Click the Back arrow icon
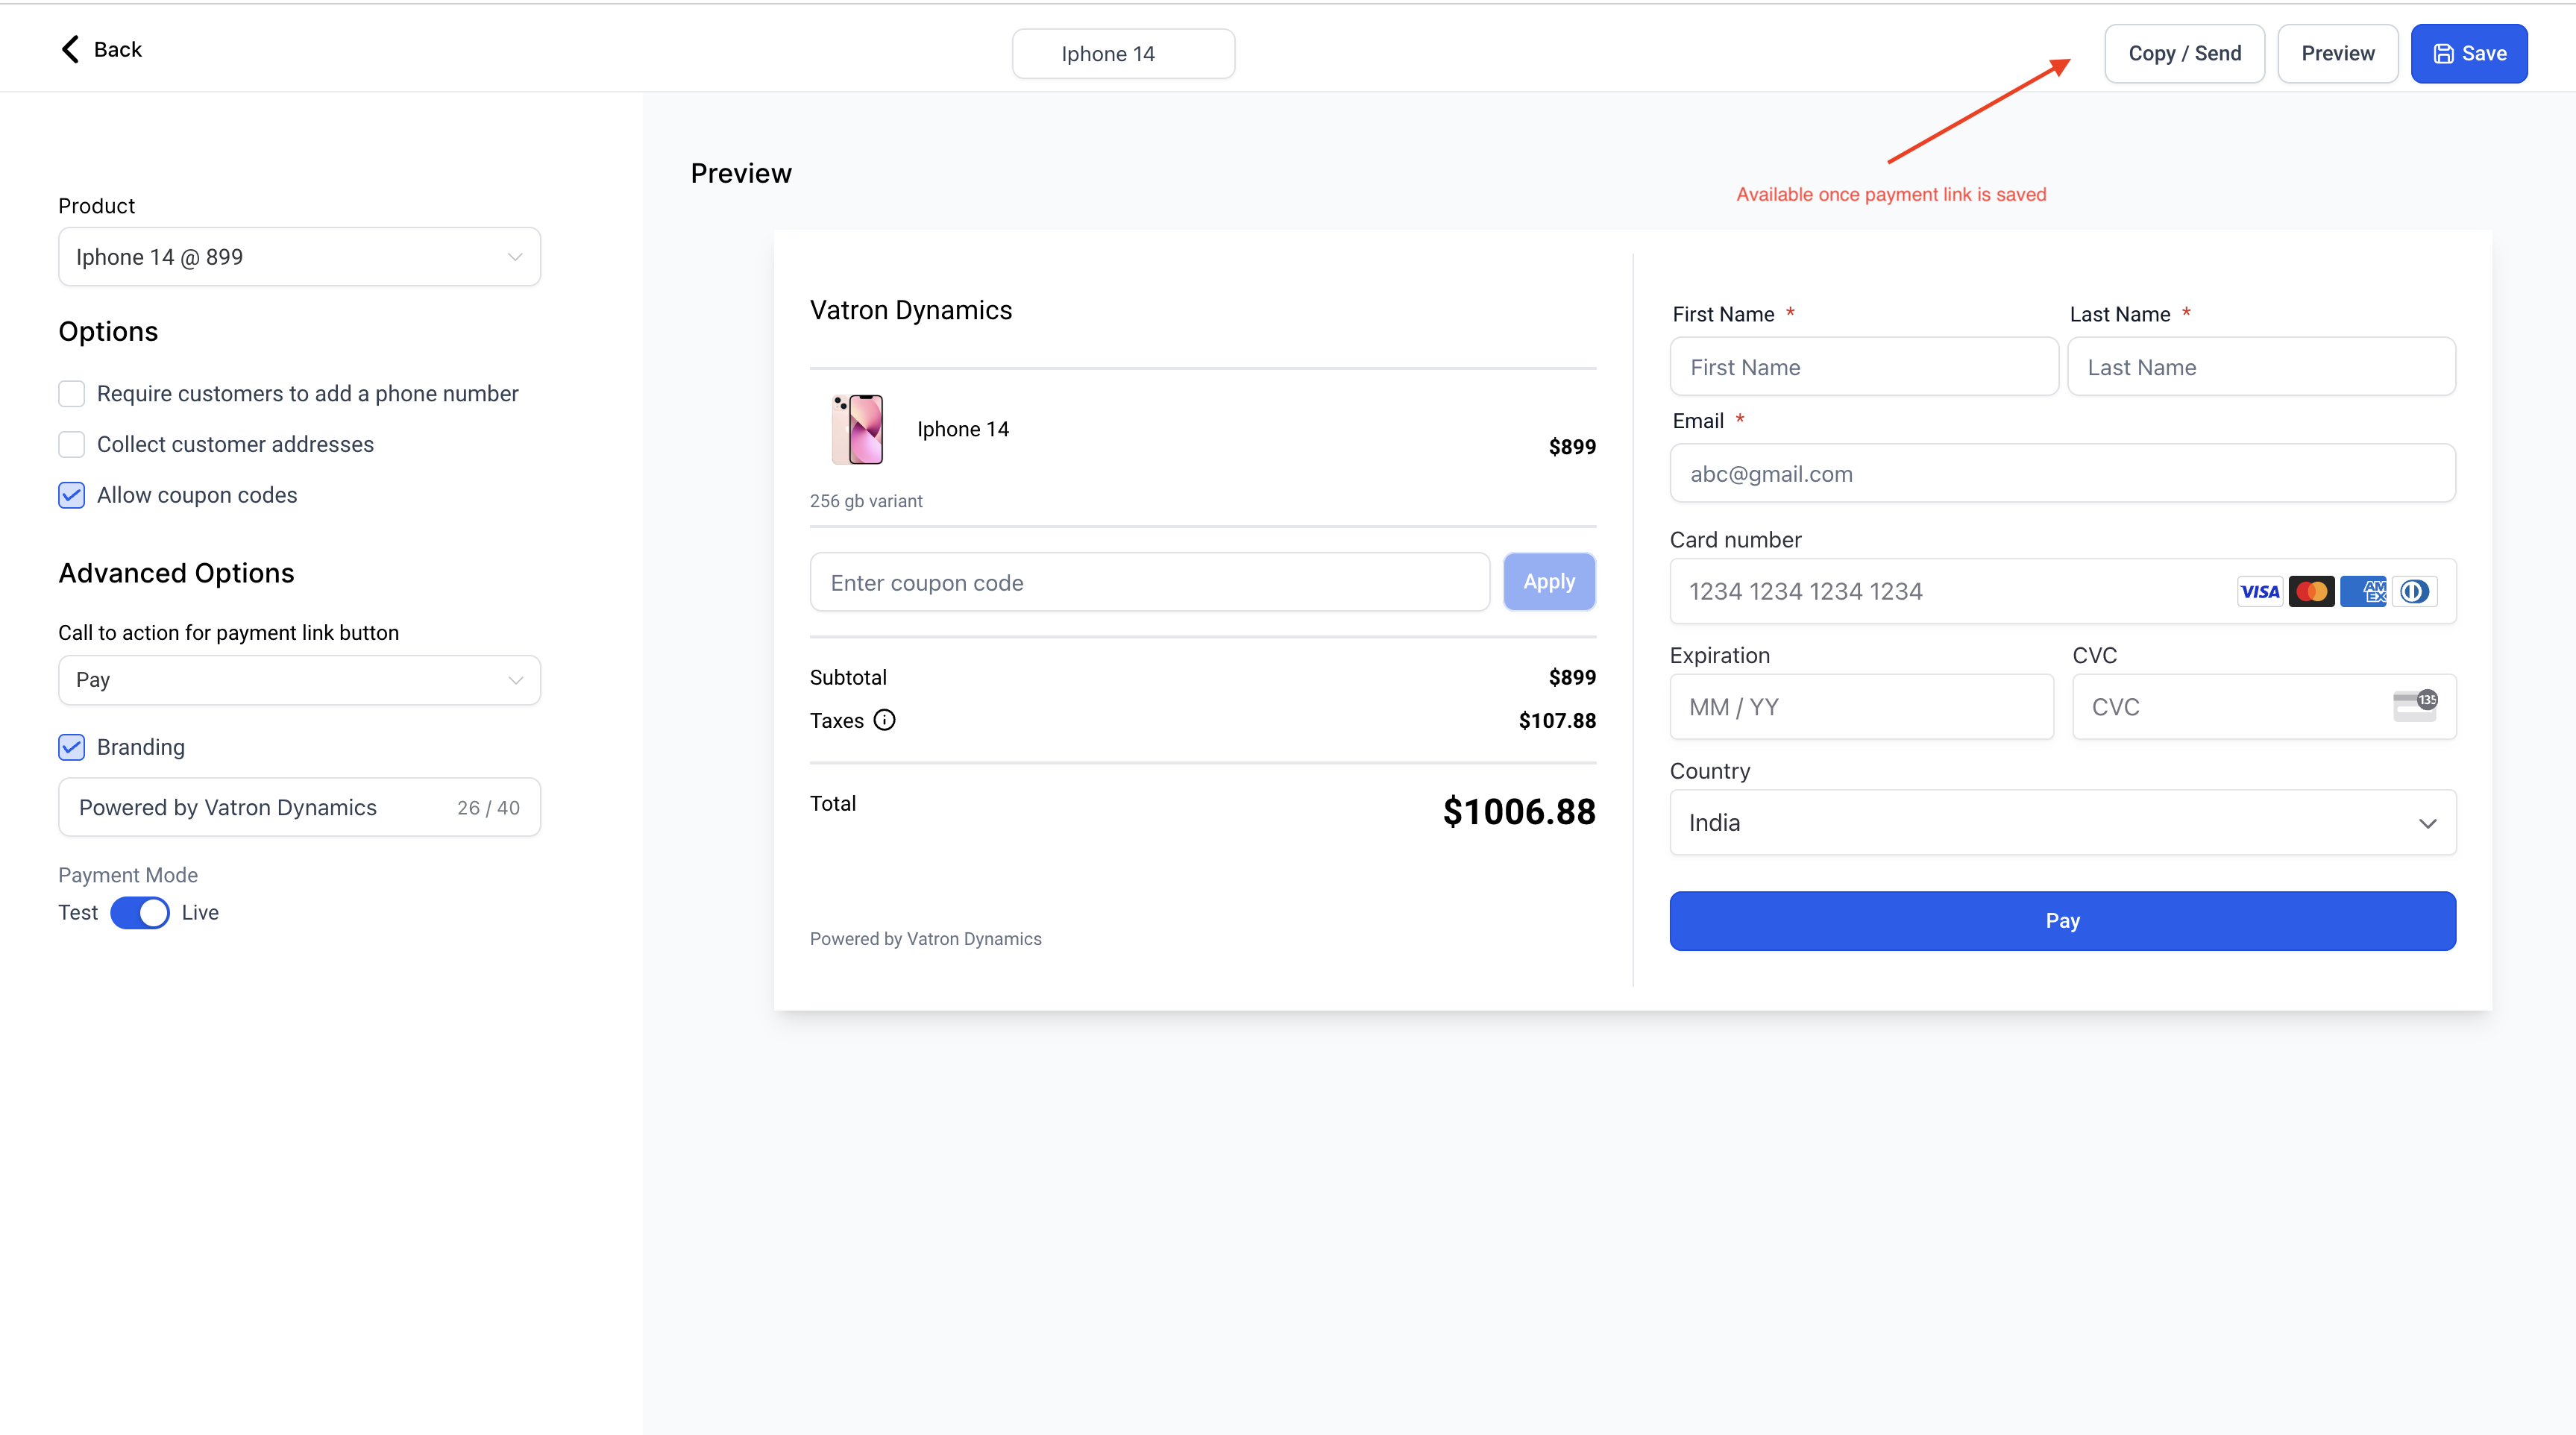This screenshot has width=2576, height=1435. pyautogui.click(x=70, y=49)
